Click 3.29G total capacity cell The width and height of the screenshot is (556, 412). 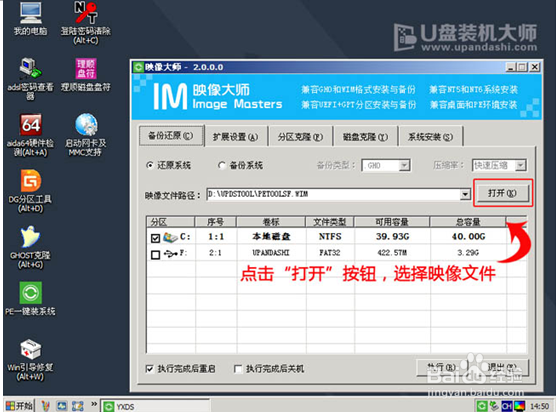468,253
